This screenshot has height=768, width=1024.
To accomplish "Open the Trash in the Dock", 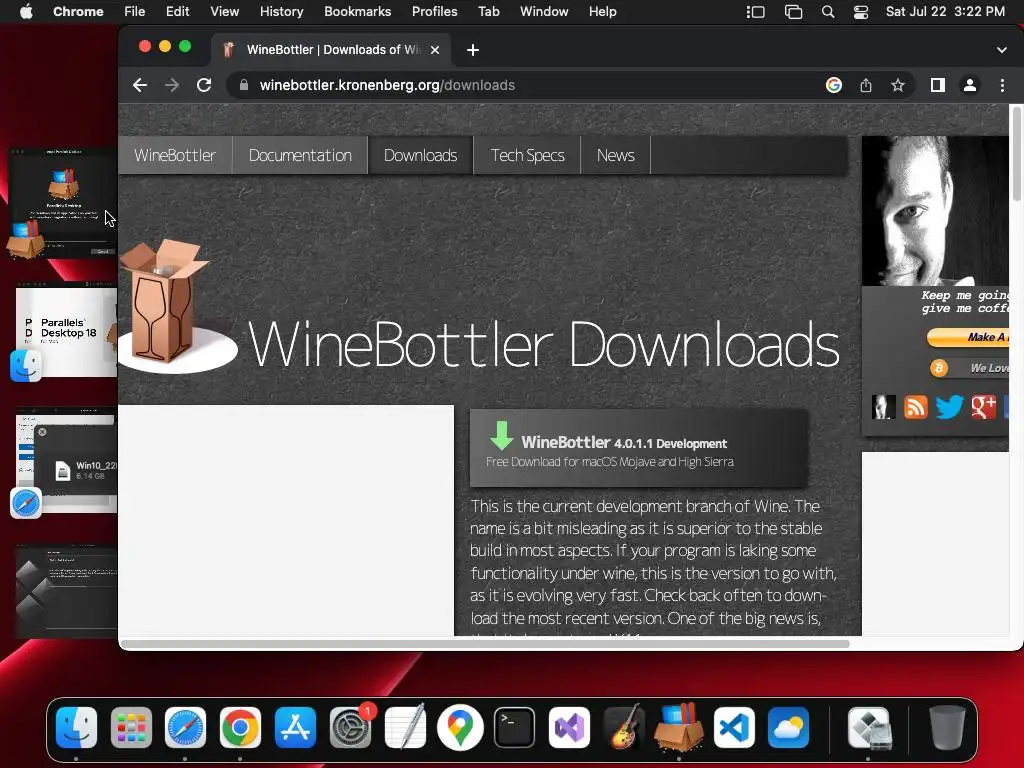I will tap(947, 728).
